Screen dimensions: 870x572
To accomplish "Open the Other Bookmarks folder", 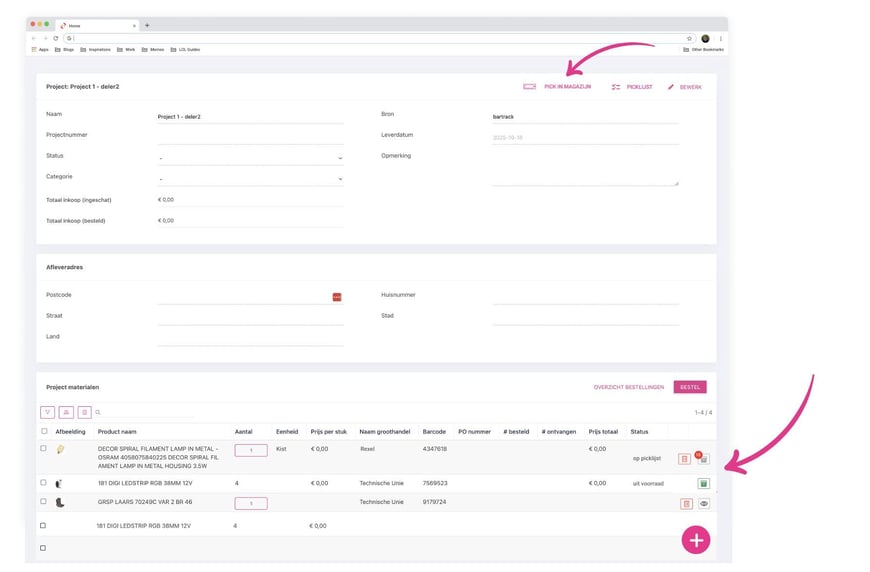I will pyautogui.click(x=704, y=49).
